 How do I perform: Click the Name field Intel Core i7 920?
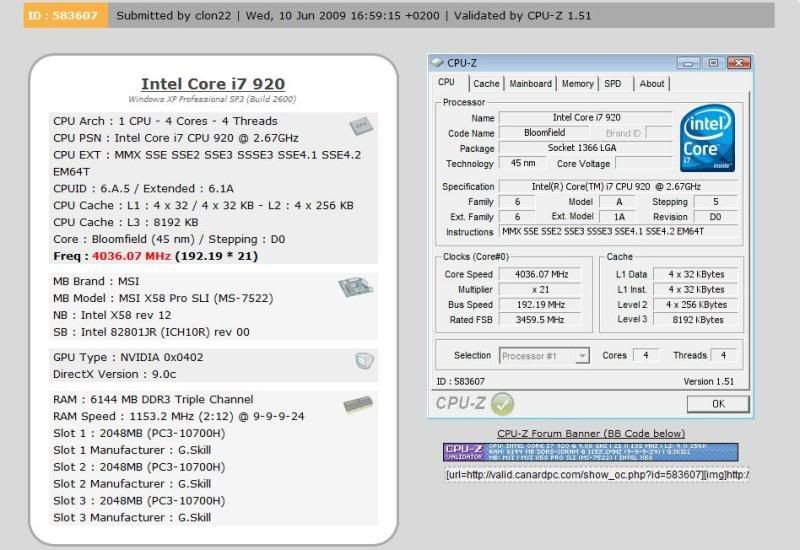(x=586, y=118)
